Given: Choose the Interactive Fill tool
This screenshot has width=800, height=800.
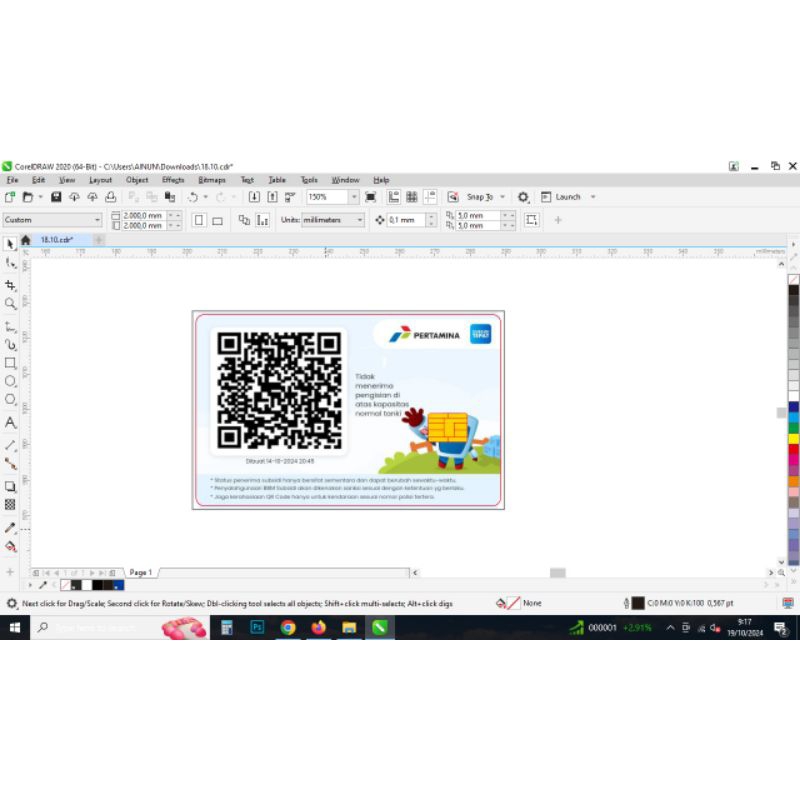Looking at the screenshot, I should point(10,546).
